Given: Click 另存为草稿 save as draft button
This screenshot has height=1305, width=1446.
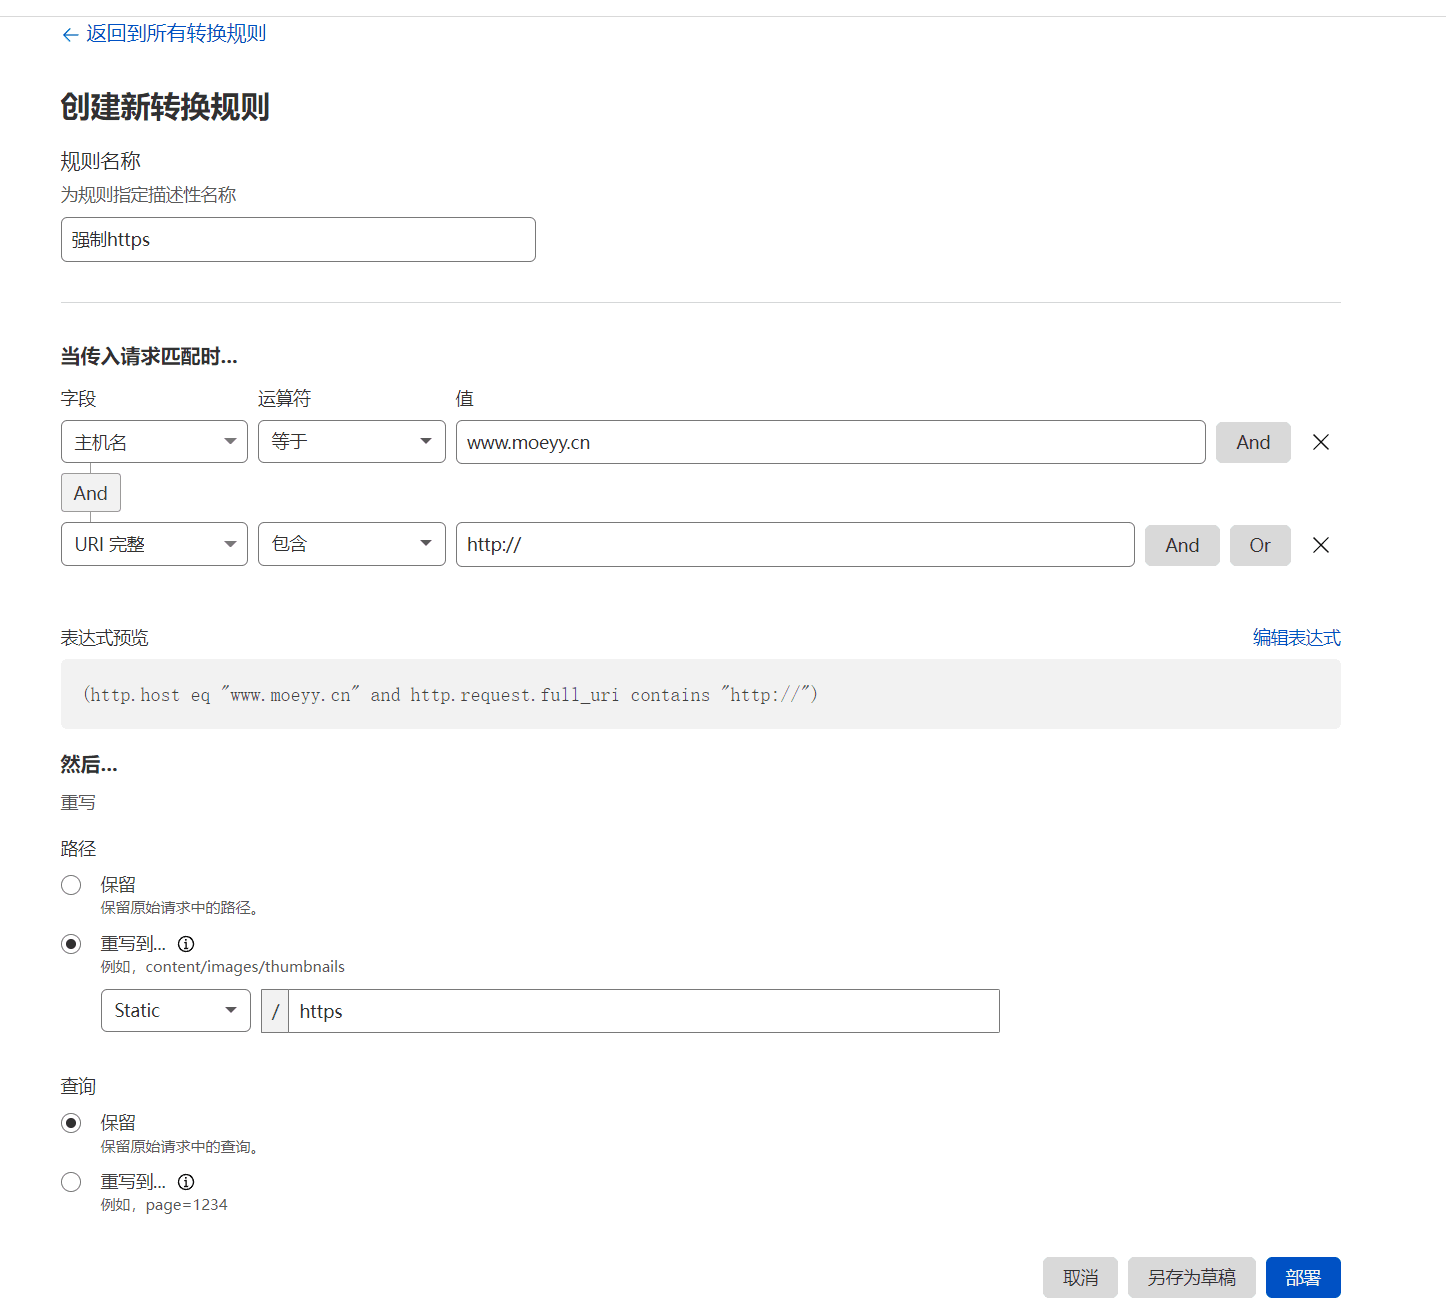Looking at the screenshot, I should tap(1191, 1278).
